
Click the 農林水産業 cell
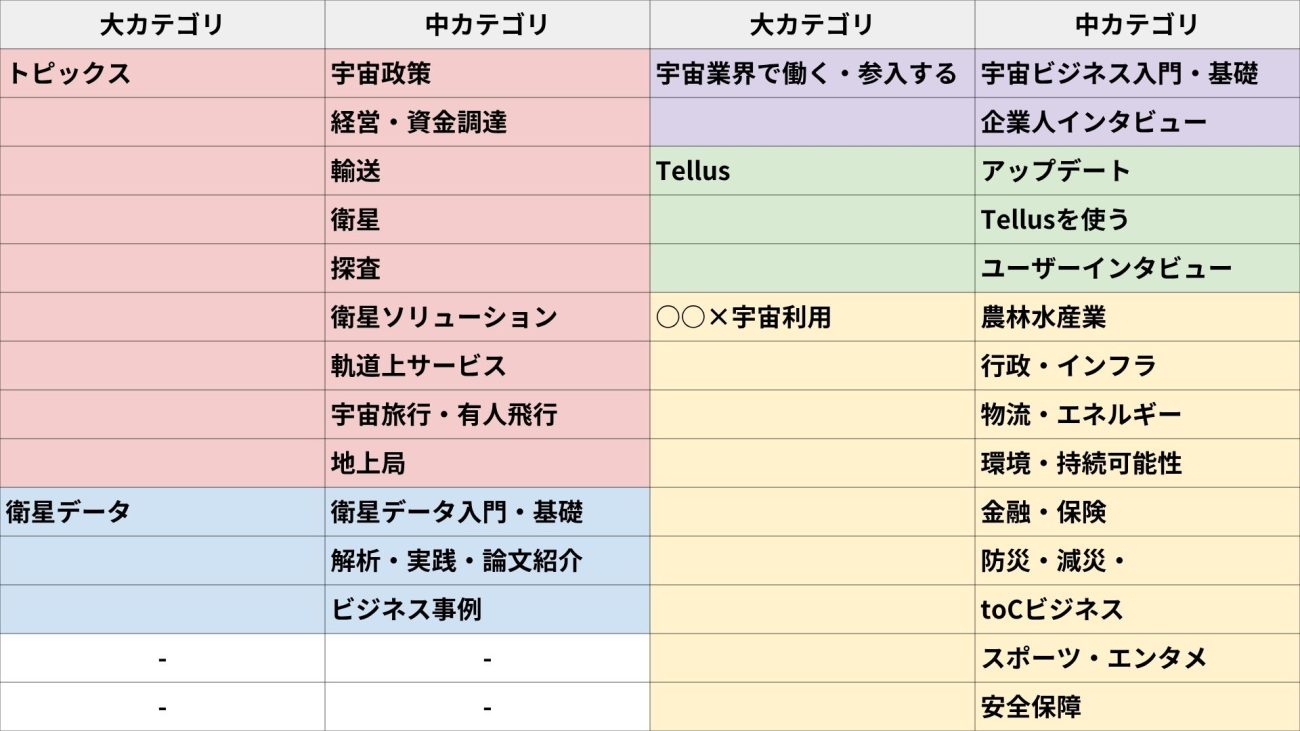click(x=1137, y=317)
